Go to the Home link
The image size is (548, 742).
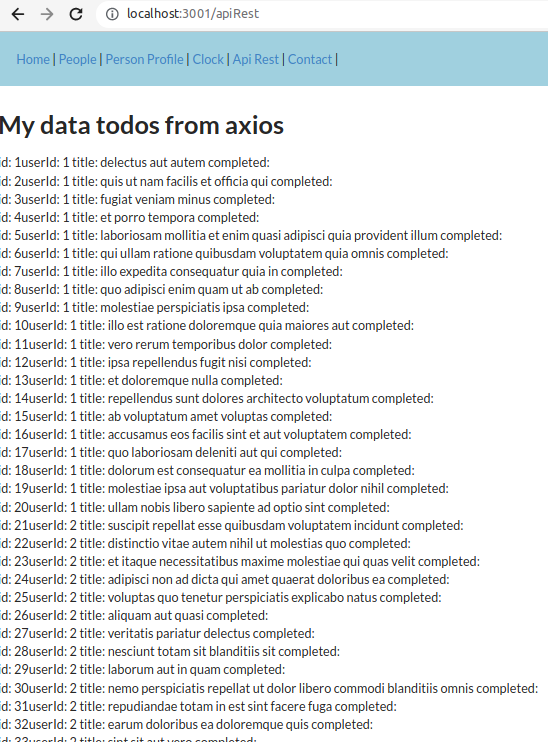point(33,59)
